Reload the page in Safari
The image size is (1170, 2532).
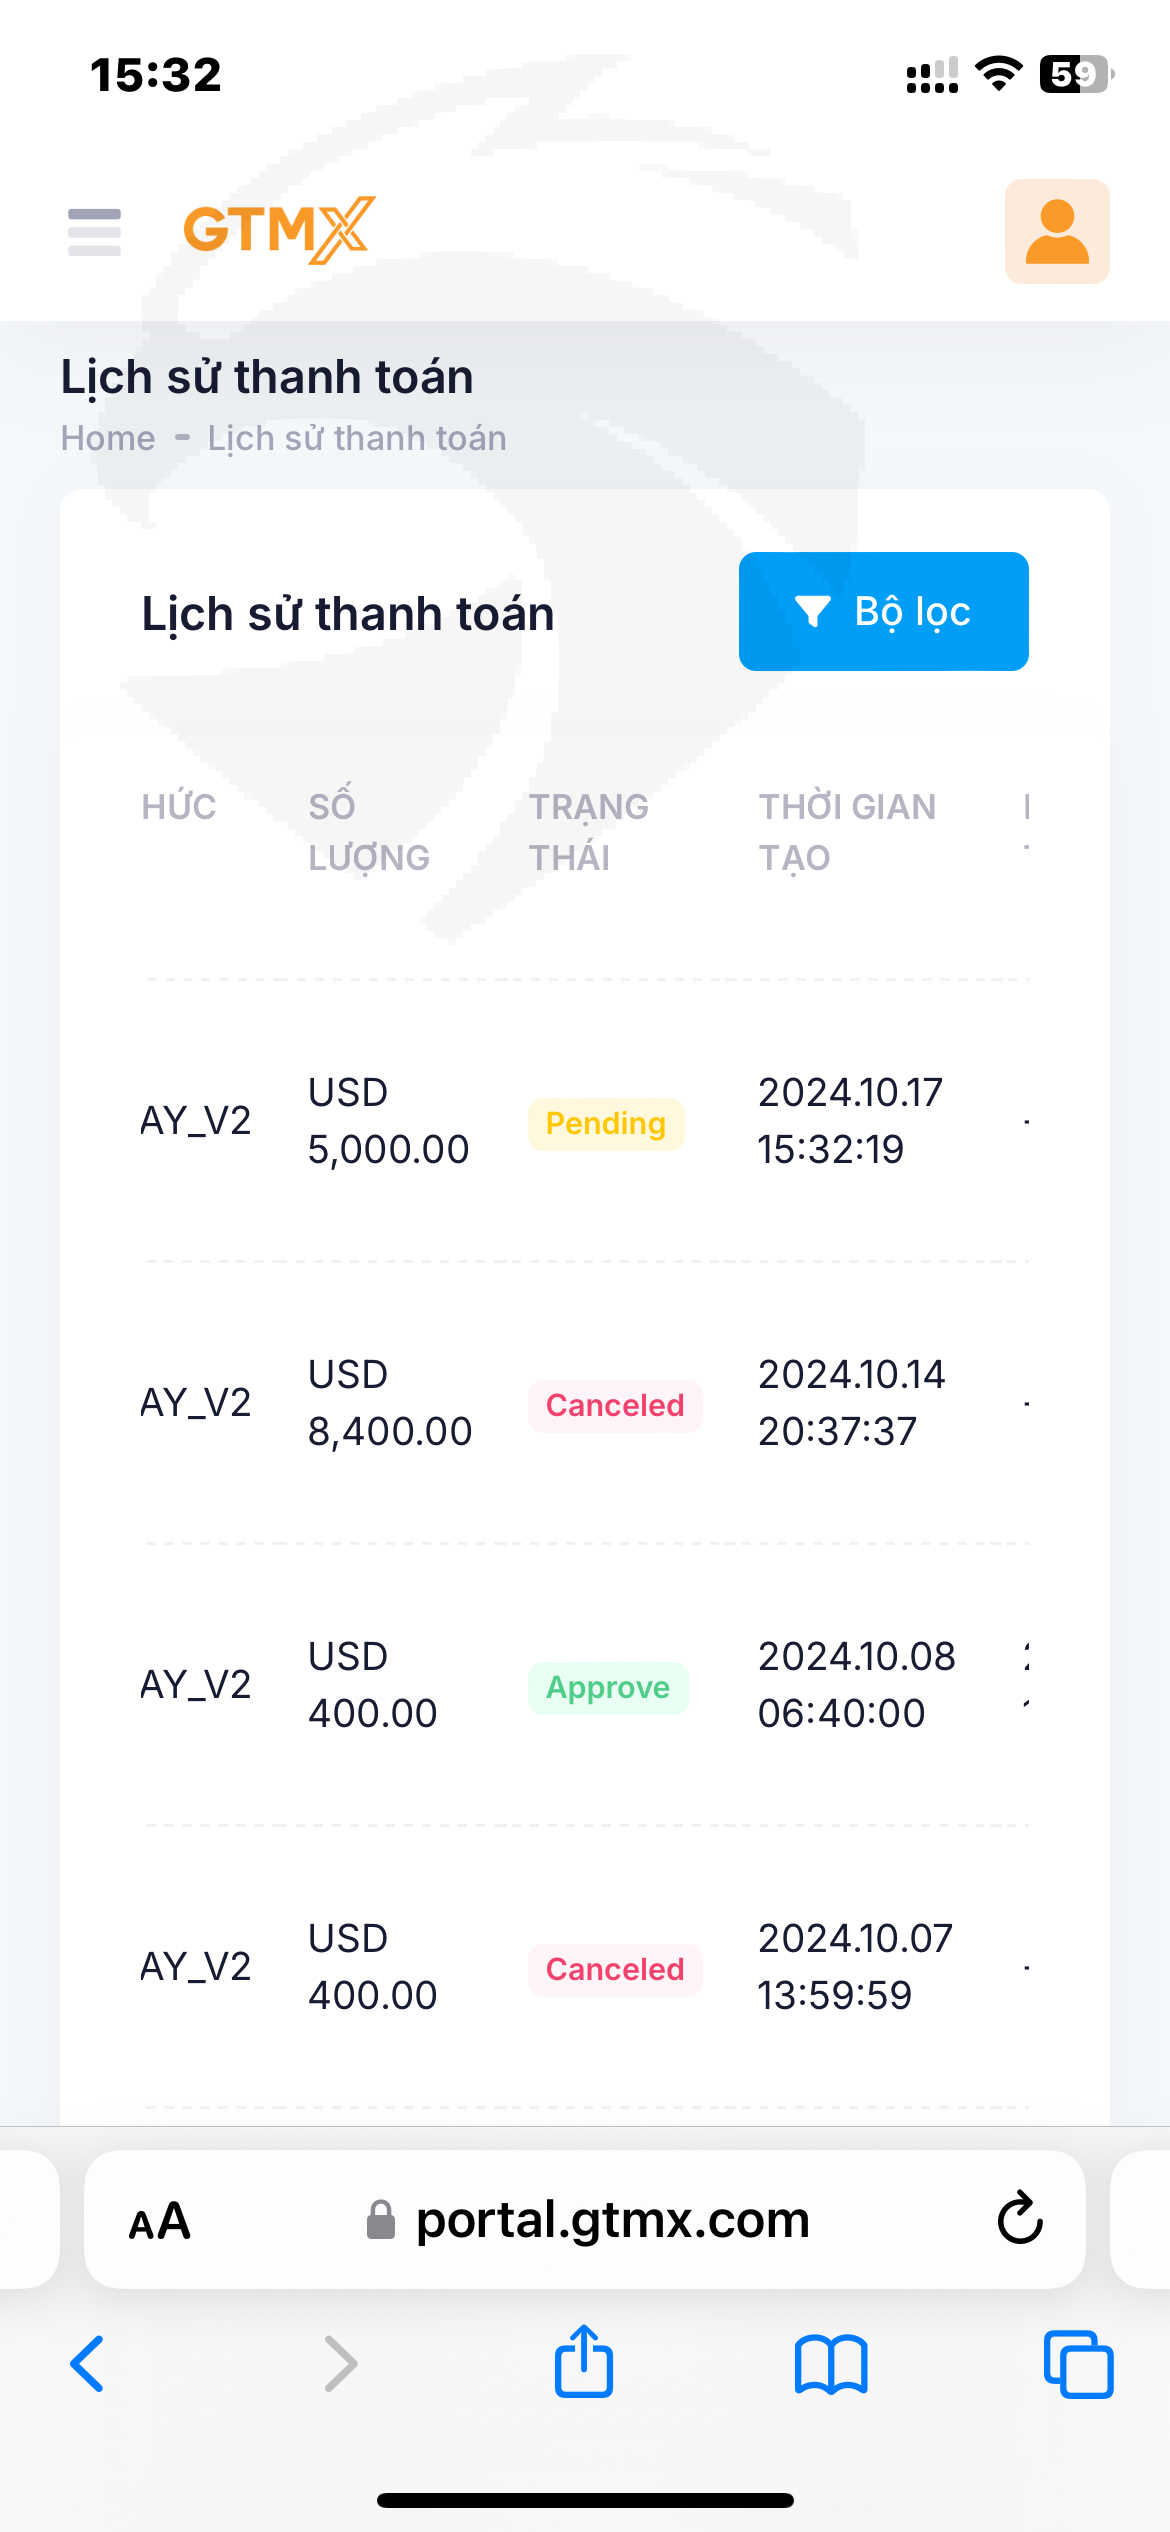click(1019, 2219)
